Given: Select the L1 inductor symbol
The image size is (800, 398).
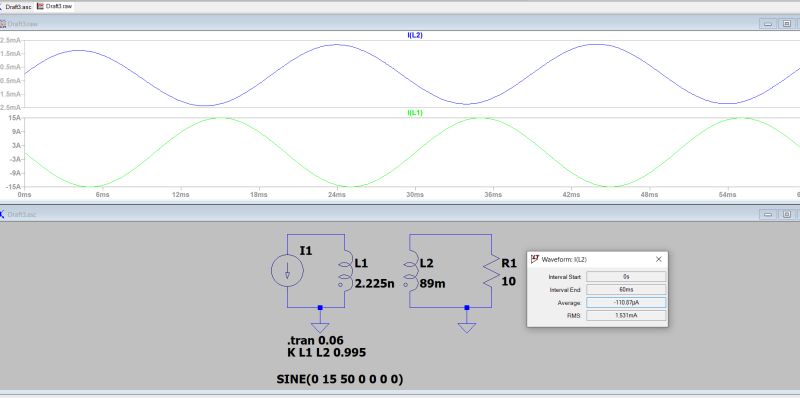Looking at the screenshot, I should (345, 271).
